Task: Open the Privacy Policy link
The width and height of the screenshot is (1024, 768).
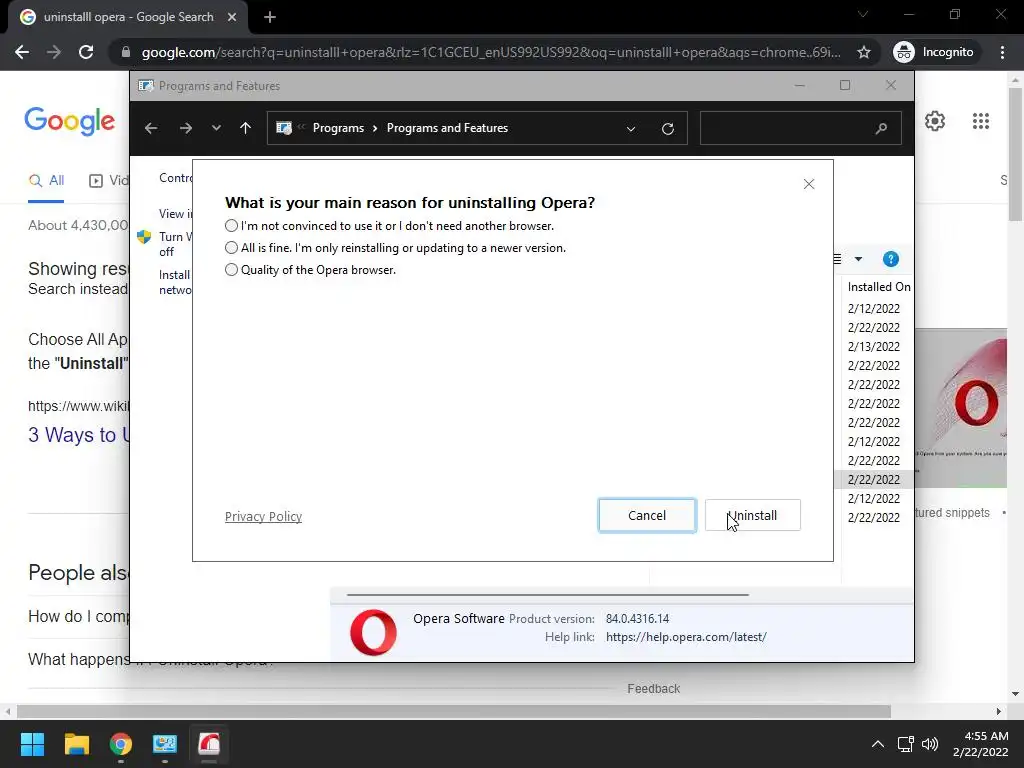Action: pyautogui.click(x=263, y=517)
